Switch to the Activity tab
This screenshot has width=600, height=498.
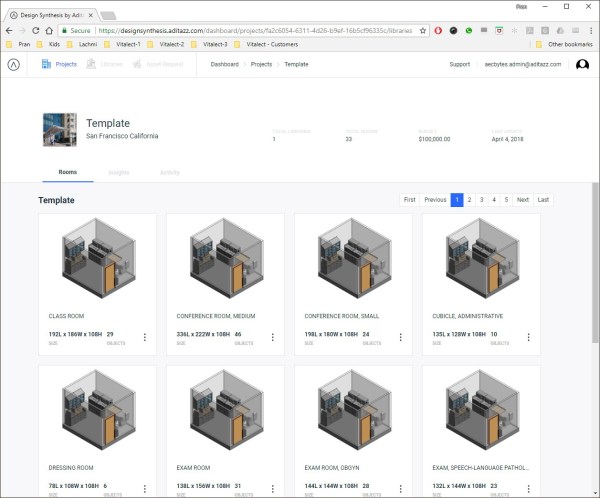click(170, 172)
